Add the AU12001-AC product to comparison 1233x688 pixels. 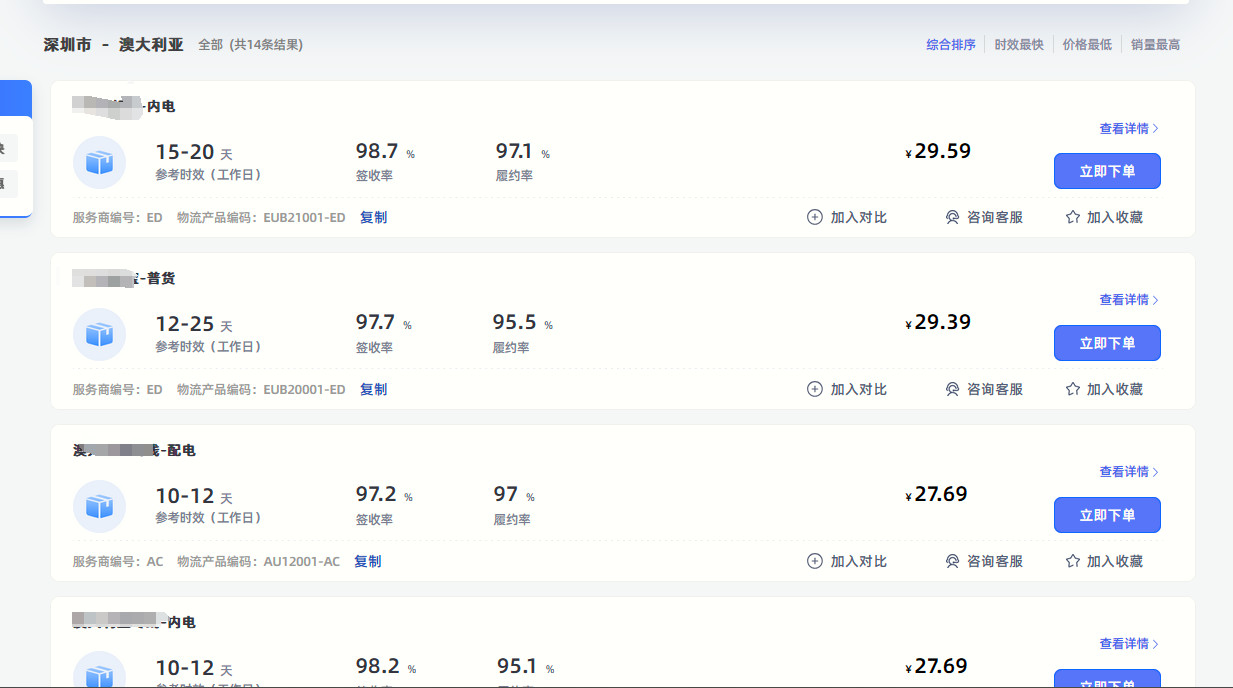(847, 561)
